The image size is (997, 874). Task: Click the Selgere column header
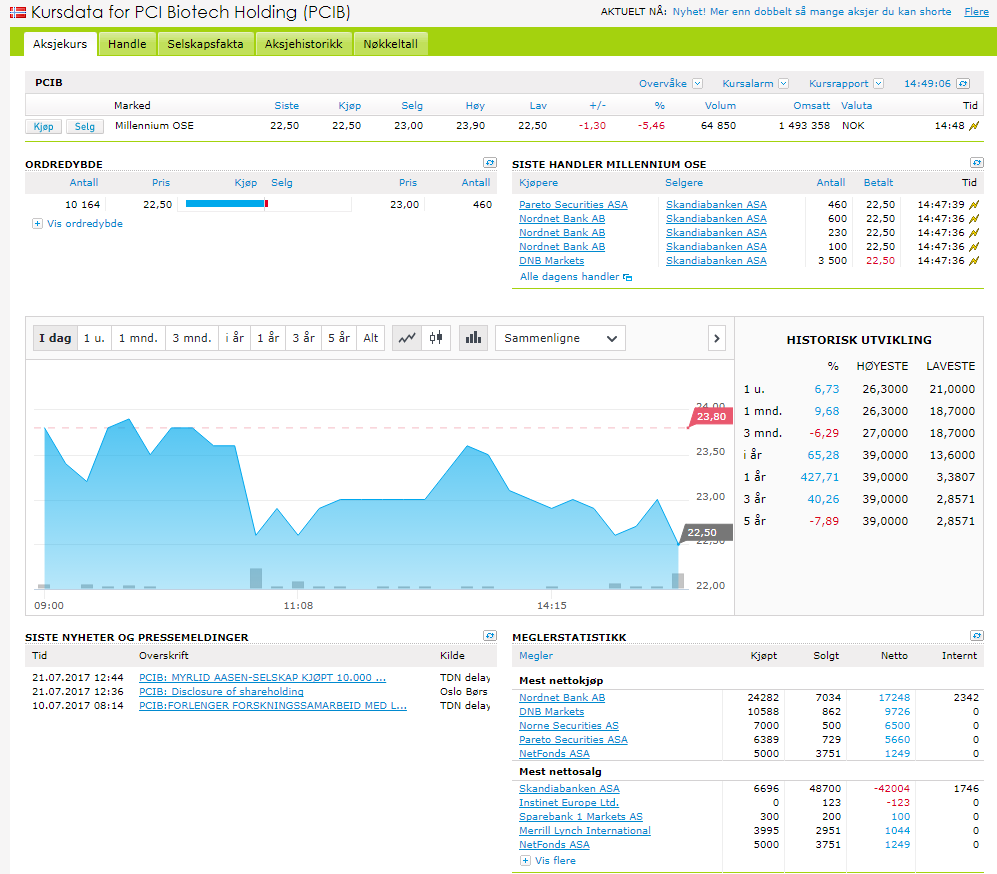[684, 182]
